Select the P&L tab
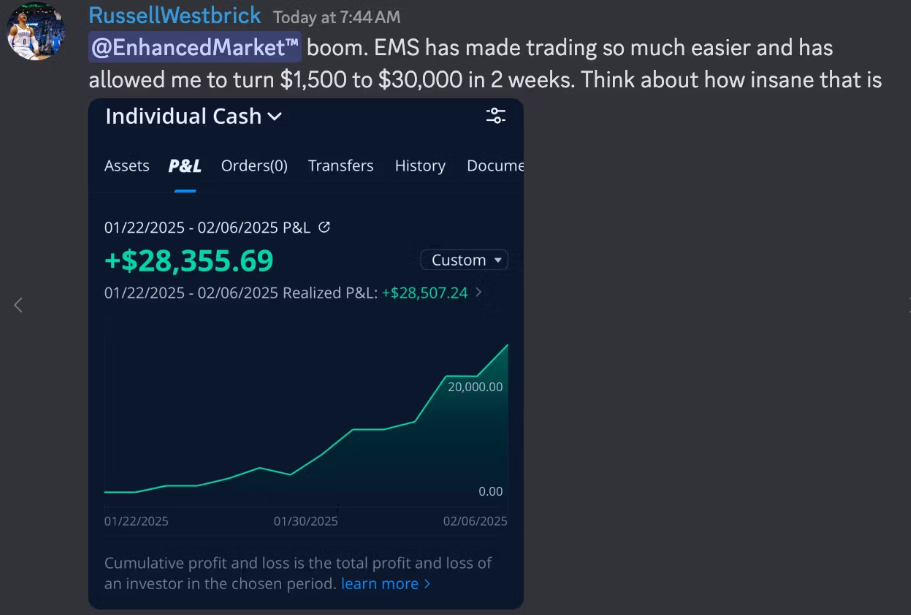911x615 pixels. [x=185, y=166]
